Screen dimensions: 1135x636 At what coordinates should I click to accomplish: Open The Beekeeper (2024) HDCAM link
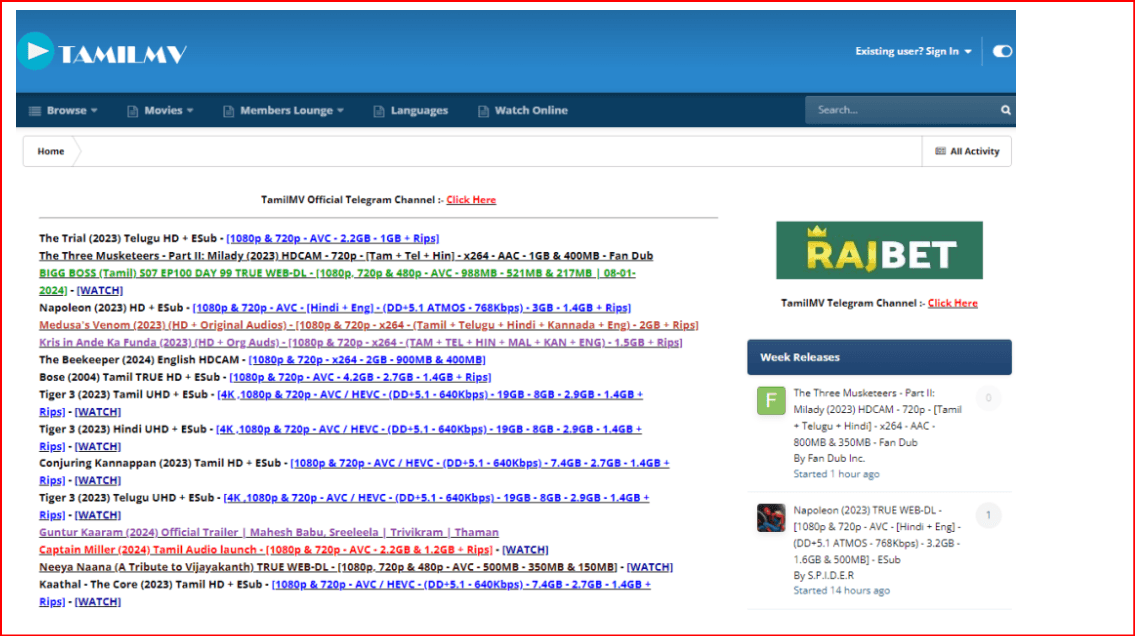pos(367,360)
